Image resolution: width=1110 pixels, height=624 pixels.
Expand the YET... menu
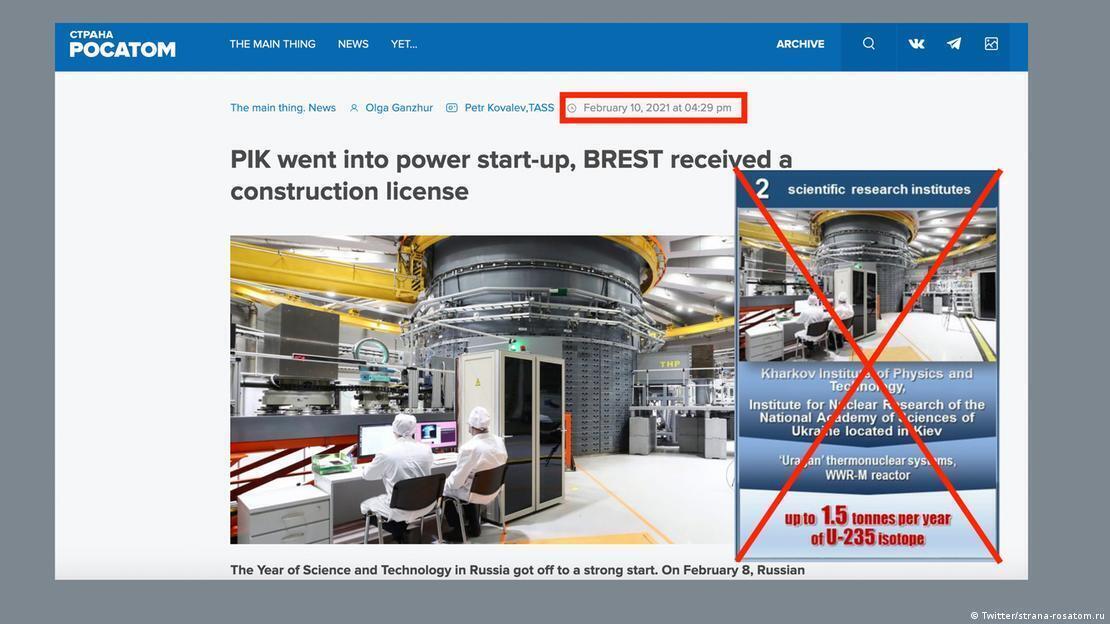pyautogui.click(x=404, y=44)
